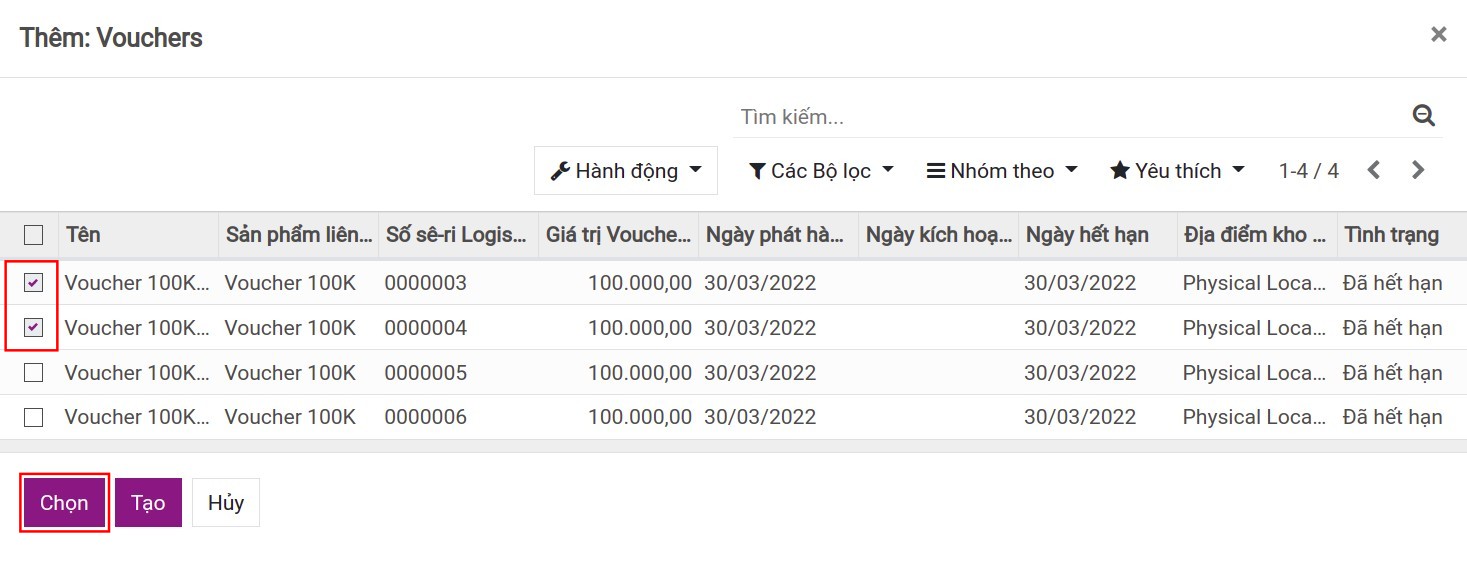Toggle the select-all header checkbox
Screen dimensions: 1467x561
33,235
